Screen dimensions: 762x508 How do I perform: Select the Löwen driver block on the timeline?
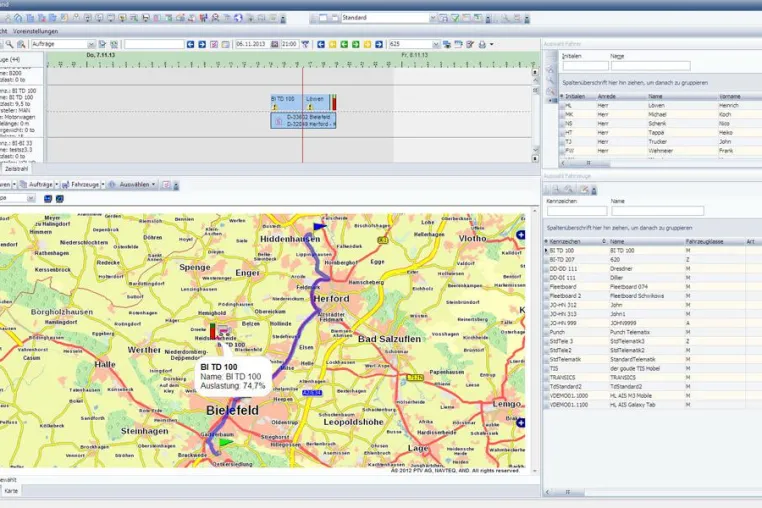point(317,103)
